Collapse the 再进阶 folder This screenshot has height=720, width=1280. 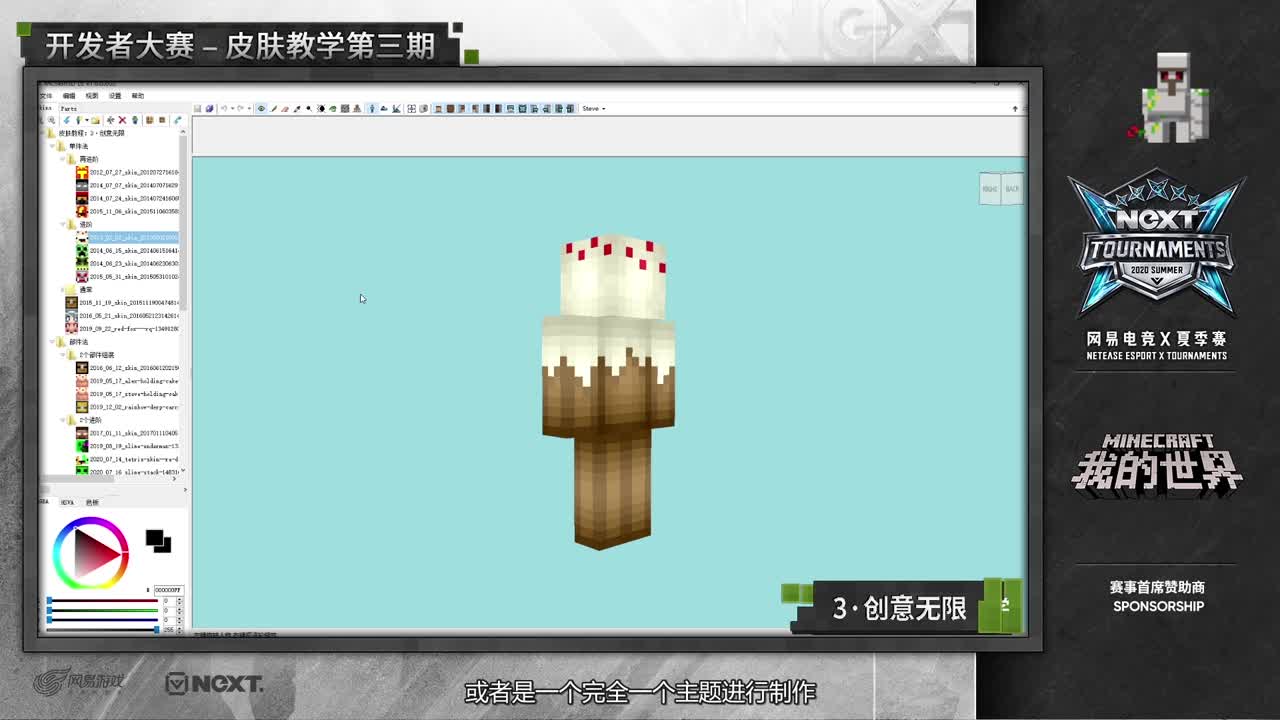click(x=62, y=159)
